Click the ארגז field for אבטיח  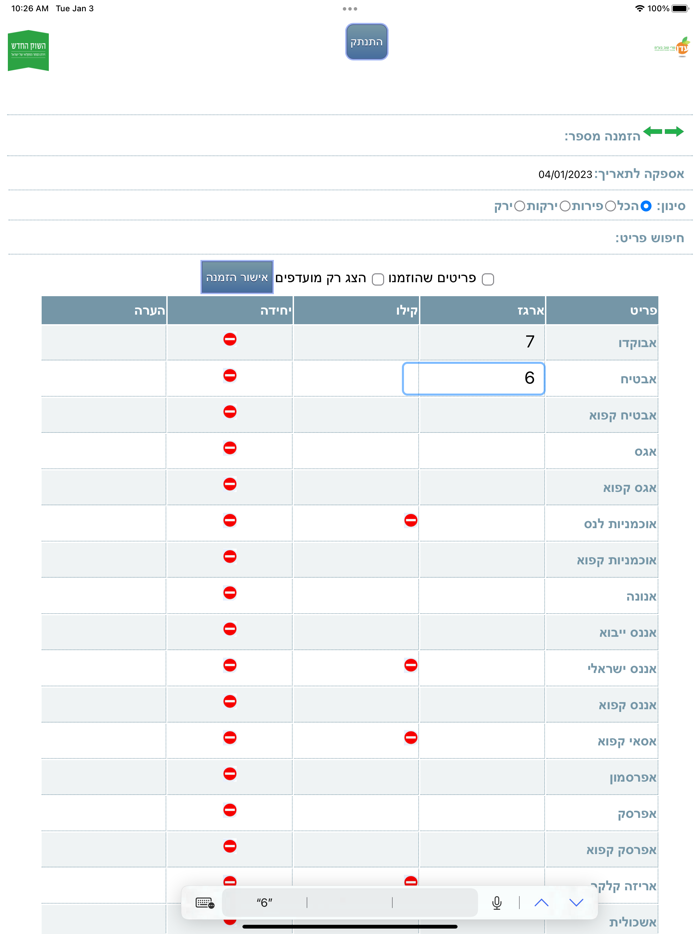click(474, 378)
